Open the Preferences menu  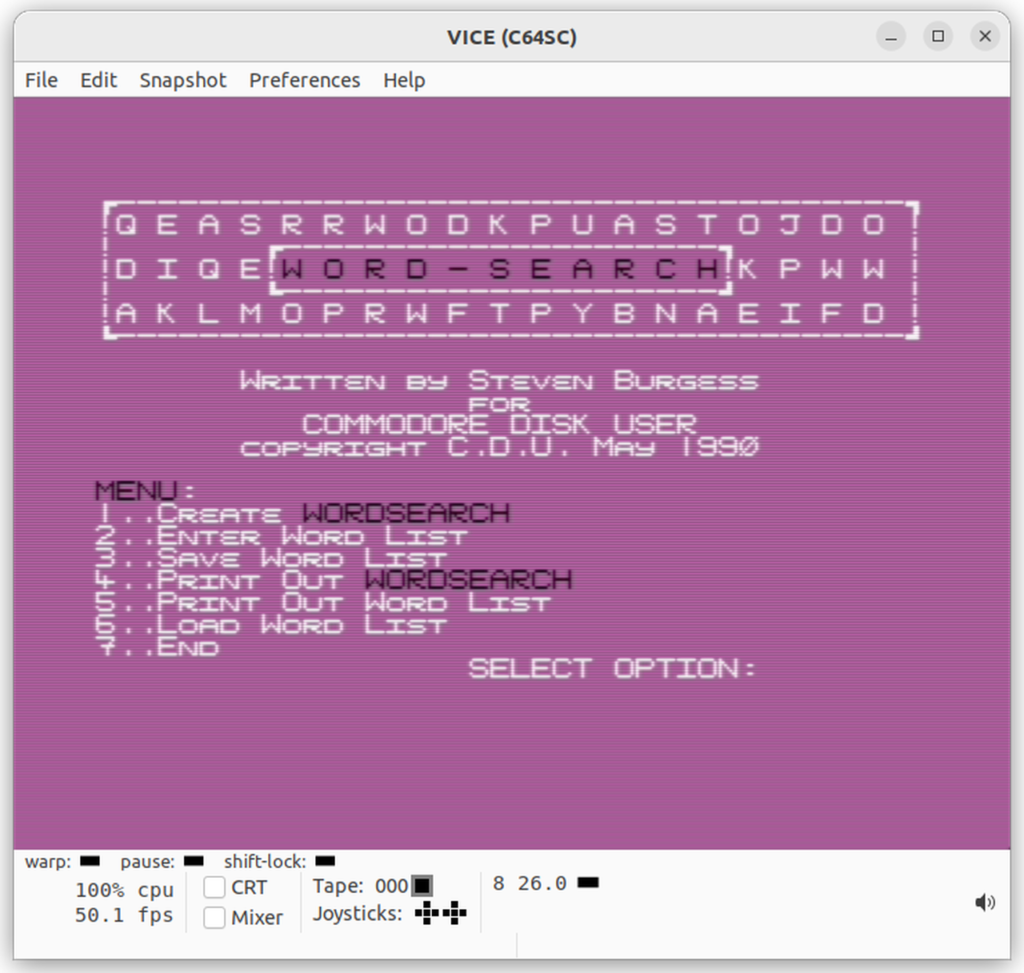(304, 80)
